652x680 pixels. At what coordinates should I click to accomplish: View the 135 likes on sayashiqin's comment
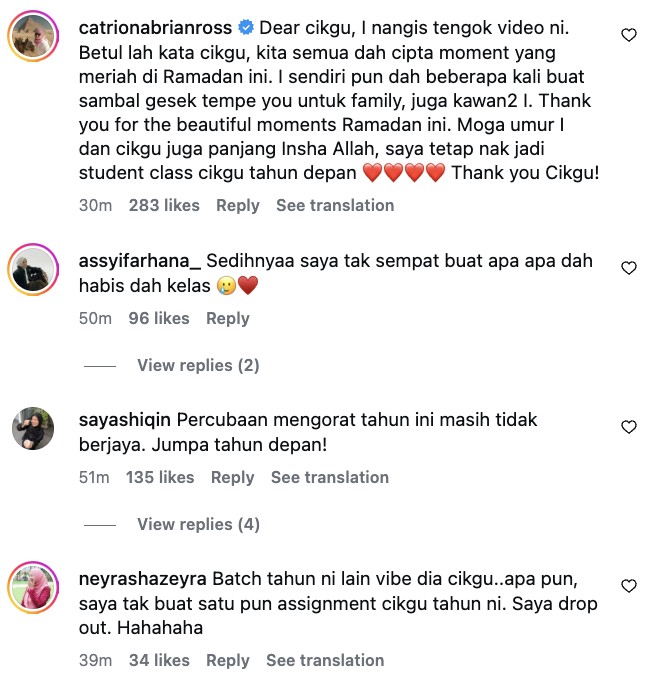[x=160, y=477]
